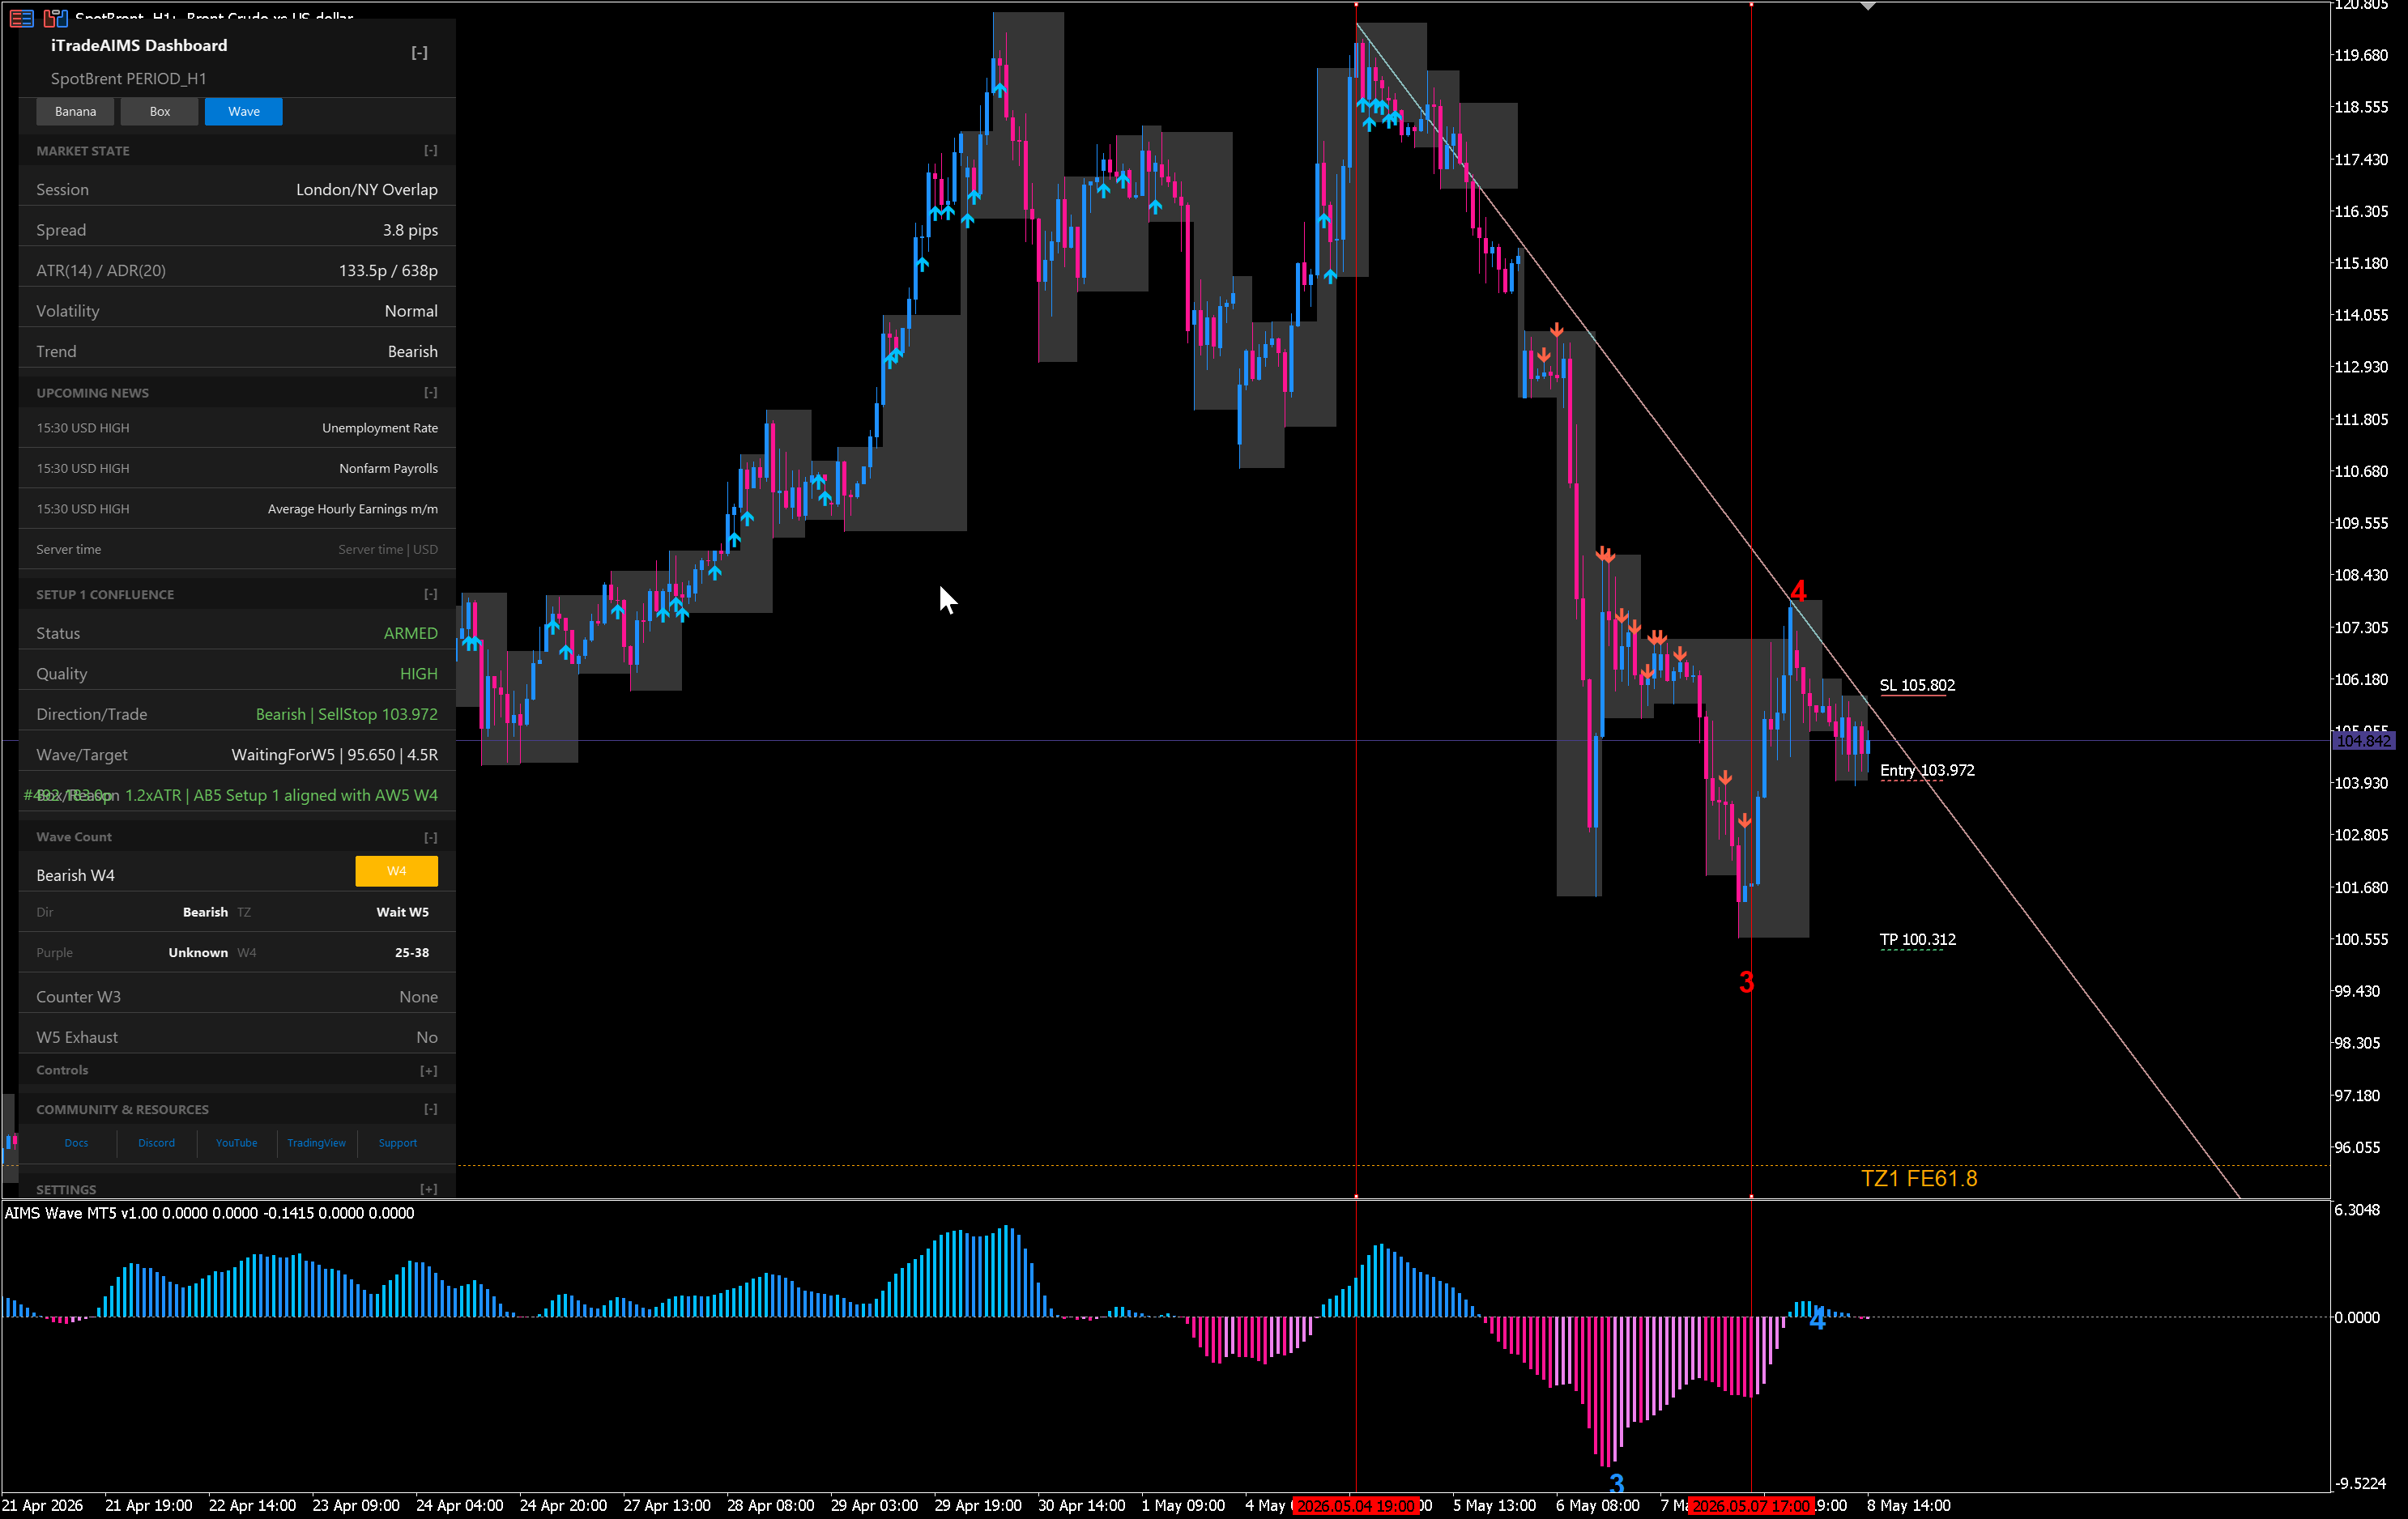Screen dimensions: 2408x1519
Task: Switch dashboard to Box mode
Action: pos(160,111)
